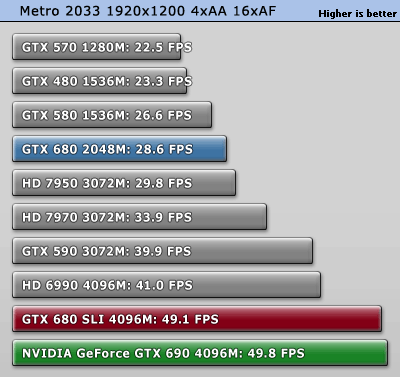
Task: Click the HD 7950 3072M bar
Action: coord(124,183)
